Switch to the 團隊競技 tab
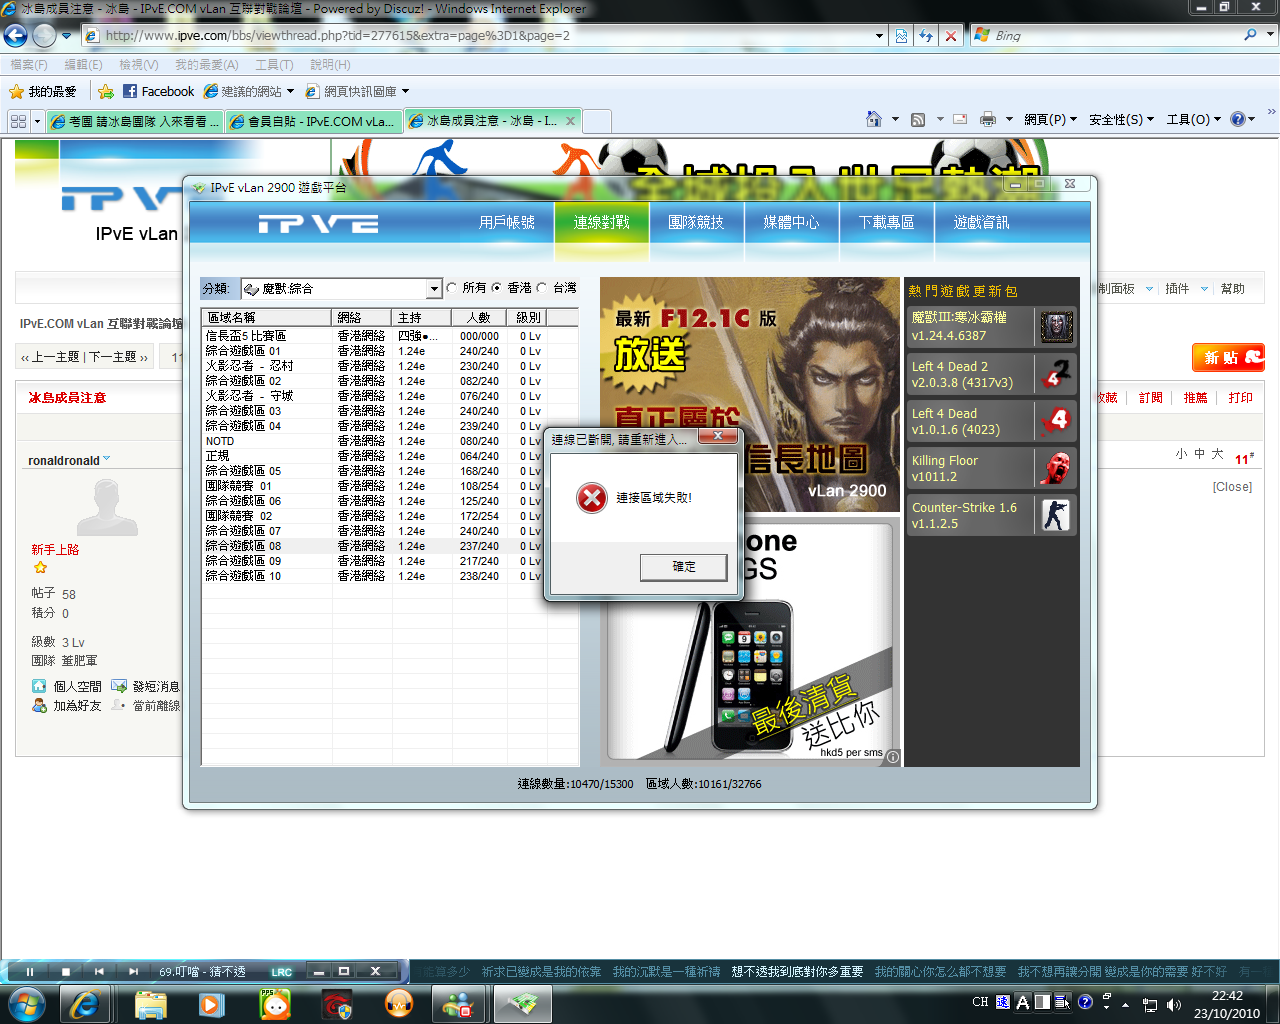This screenshot has height=1024, width=1280. [x=696, y=222]
